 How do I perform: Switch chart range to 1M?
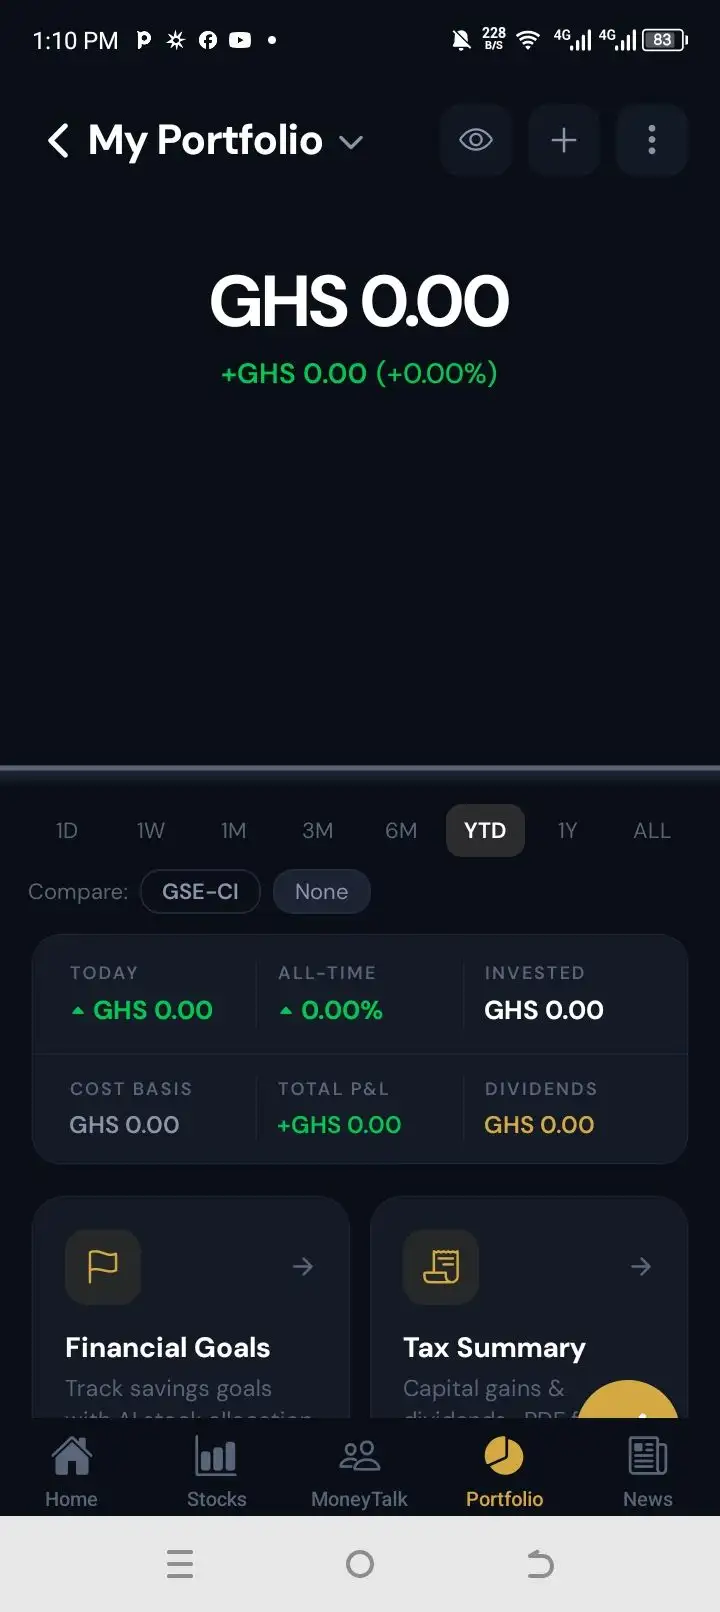click(234, 831)
